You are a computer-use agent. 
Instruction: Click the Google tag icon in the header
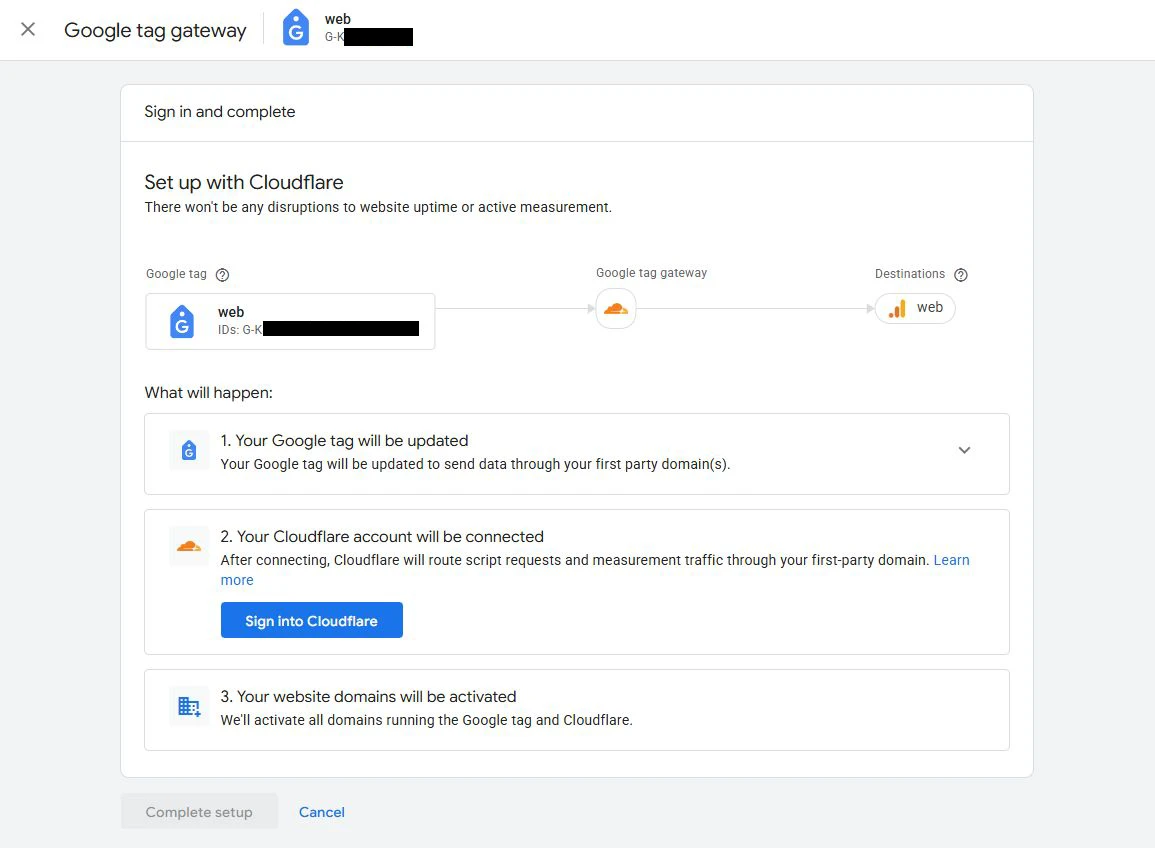296,29
